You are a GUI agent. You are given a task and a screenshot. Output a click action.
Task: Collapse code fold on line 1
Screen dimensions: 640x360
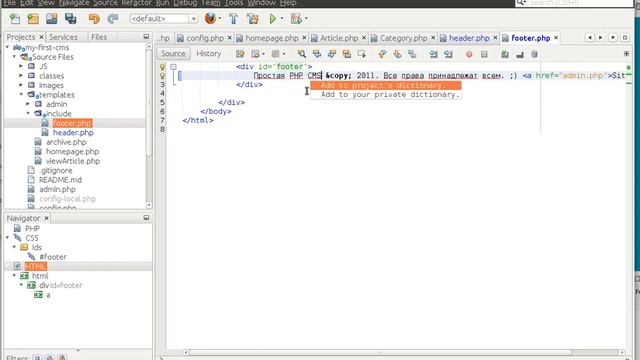click(173, 67)
